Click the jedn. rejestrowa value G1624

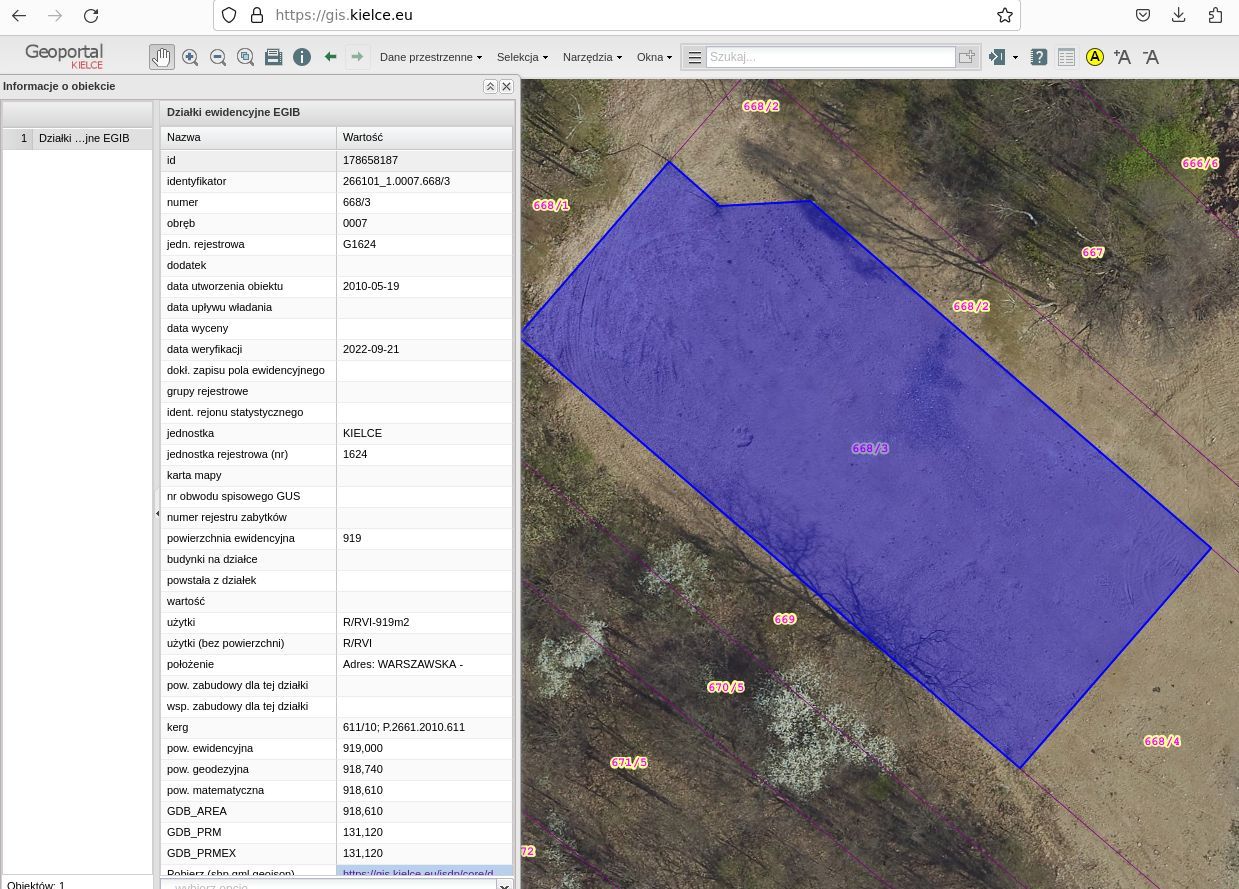tap(359, 244)
